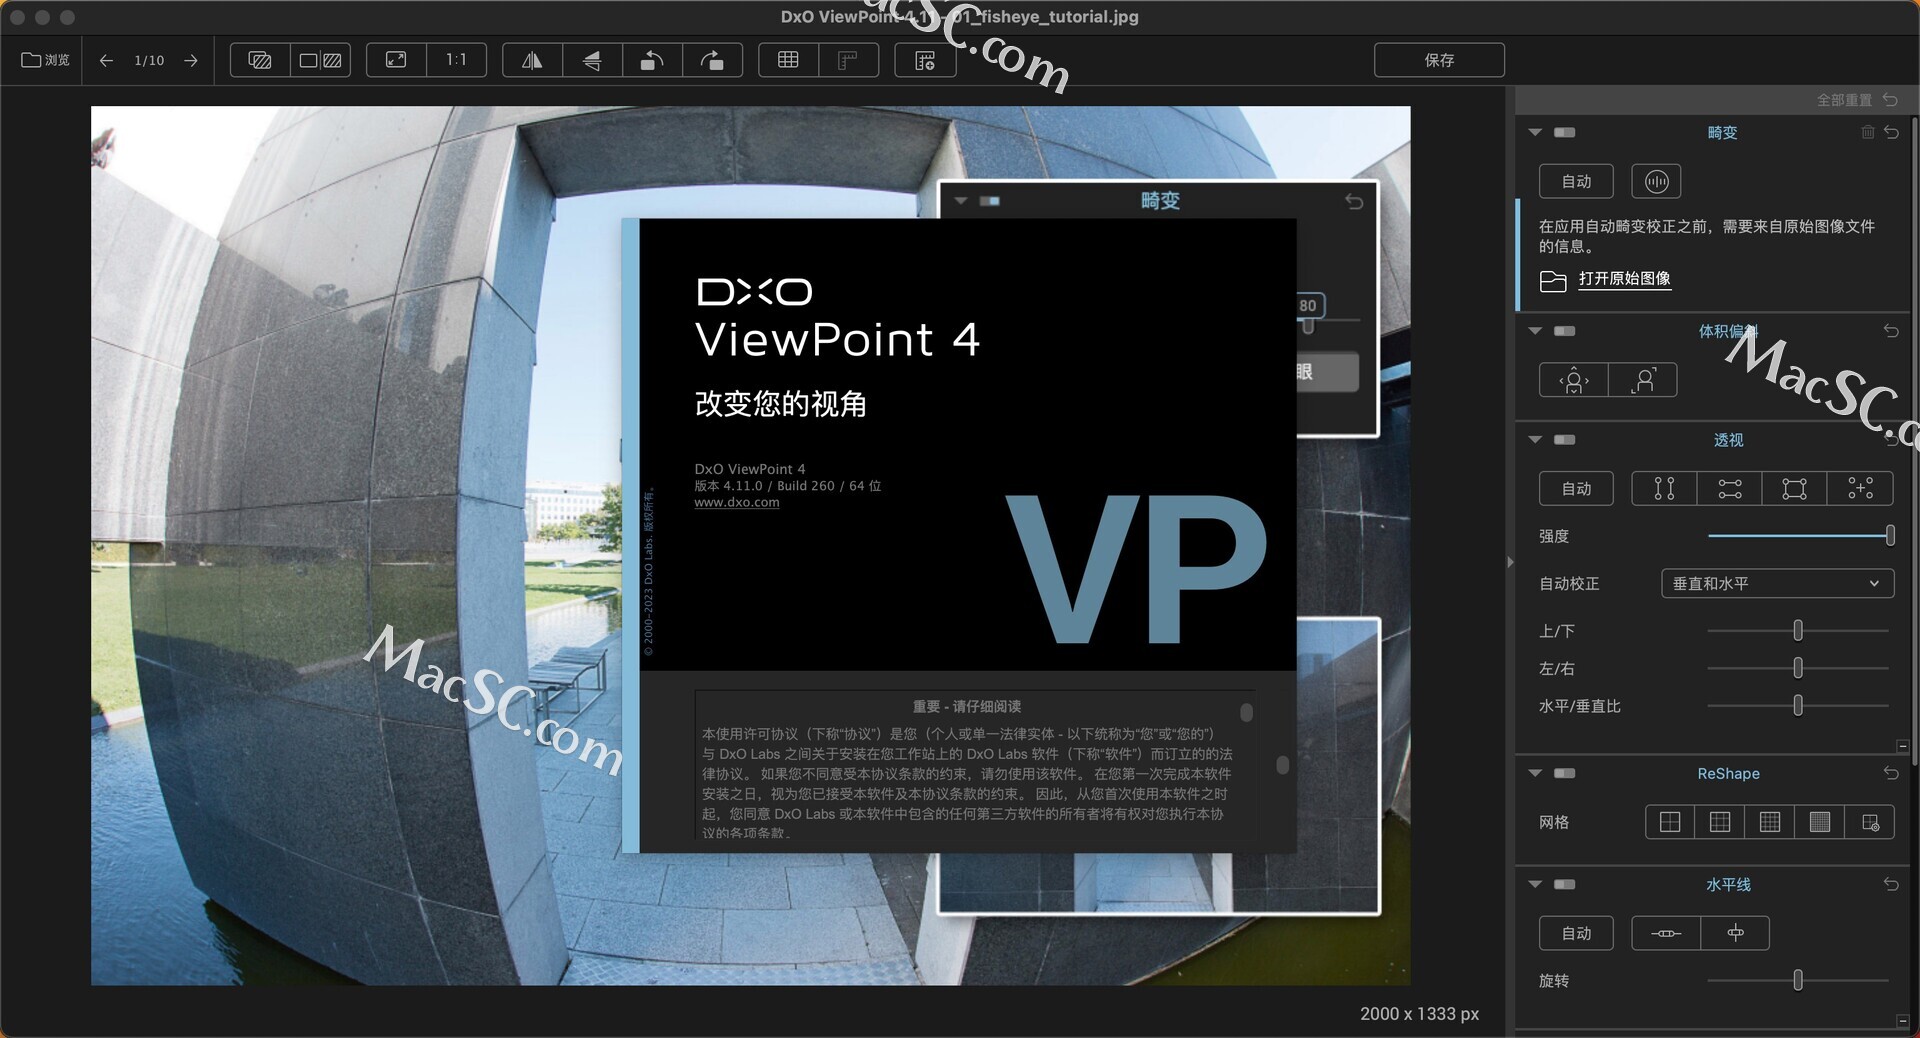Select the vertical horizon line tool
The width and height of the screenshot is (1920, 1038).
[x=1735, y=933]
